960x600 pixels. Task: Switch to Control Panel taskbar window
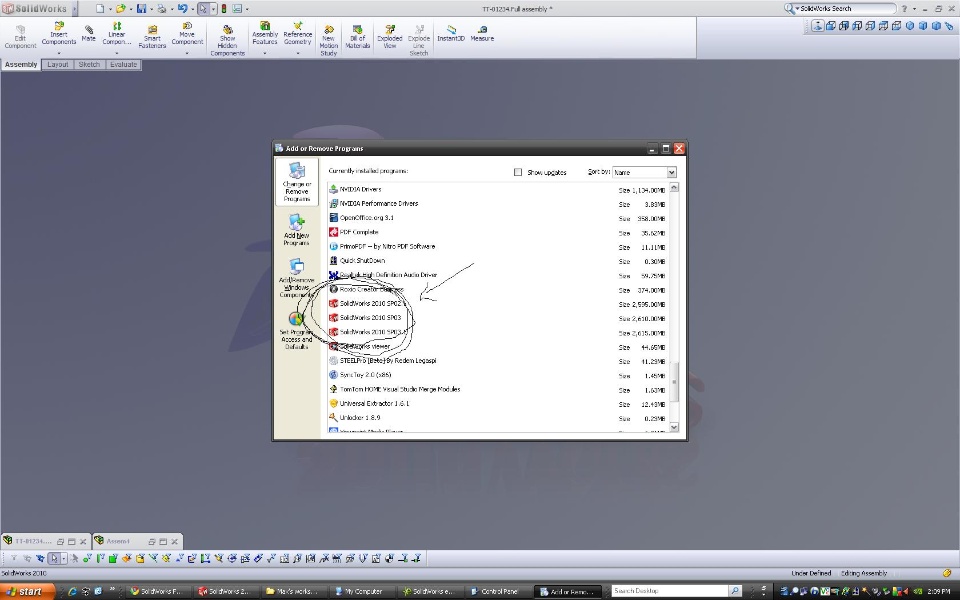coord(498,591)
